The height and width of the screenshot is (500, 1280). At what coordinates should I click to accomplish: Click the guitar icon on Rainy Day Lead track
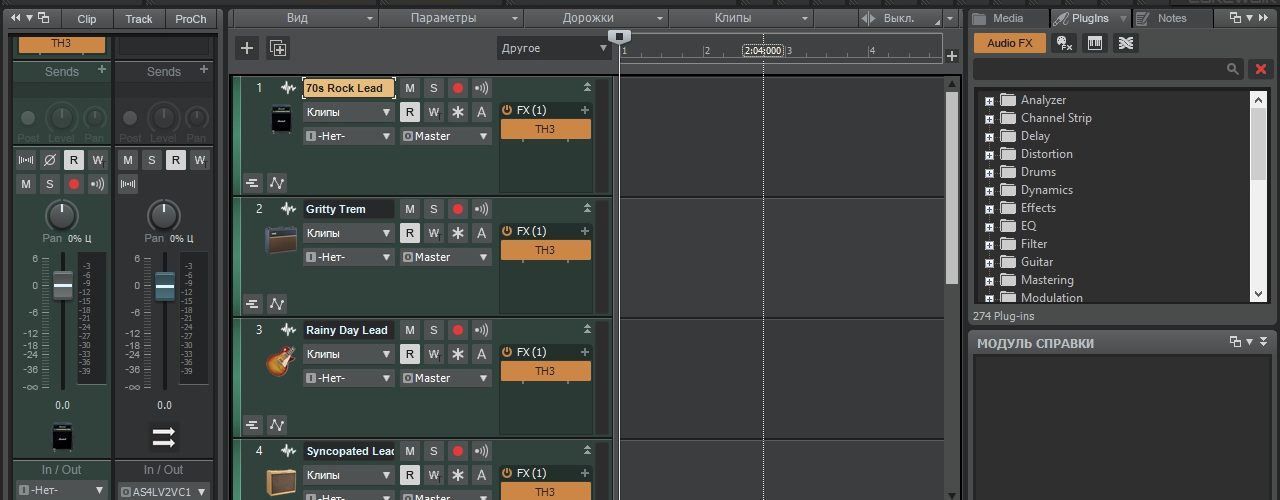pyautogui.click(x=281, y=360)
